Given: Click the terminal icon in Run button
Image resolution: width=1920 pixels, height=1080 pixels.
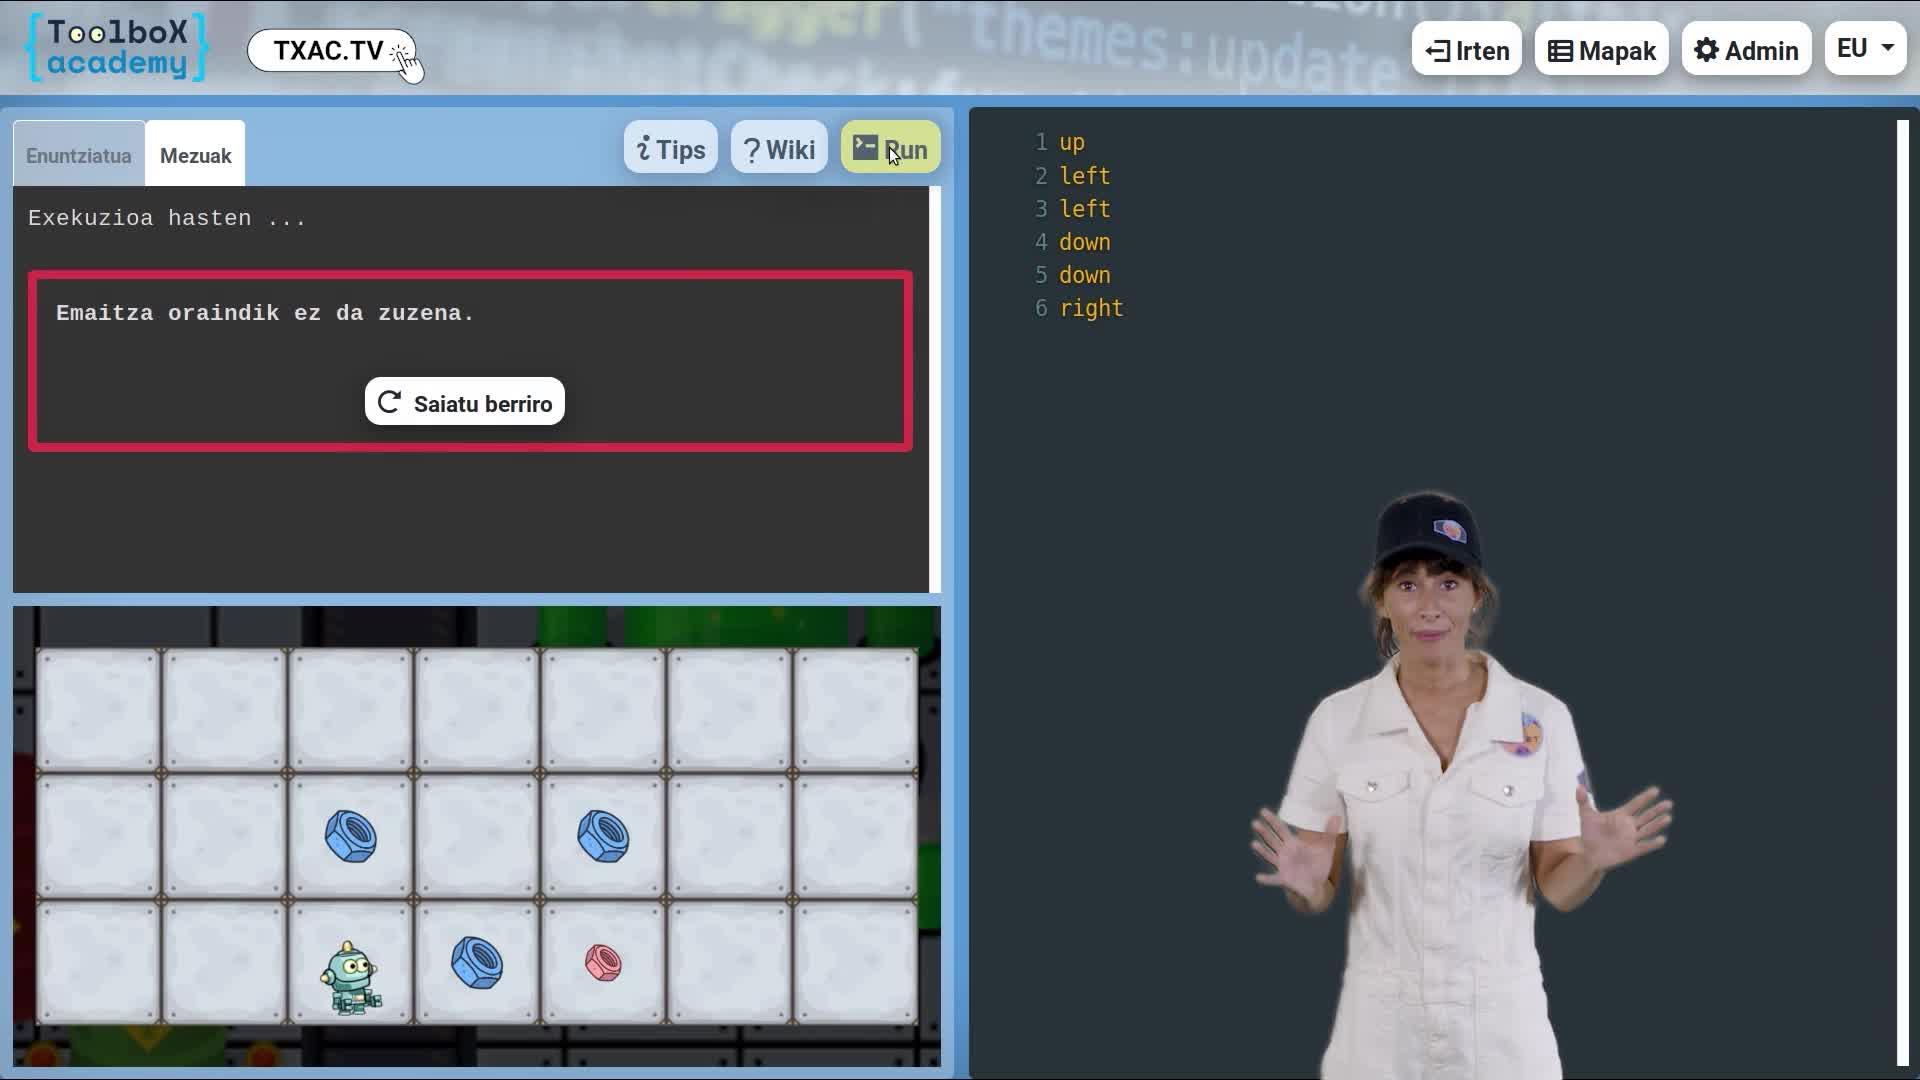Looking at the screenshot, I should 865,147.
